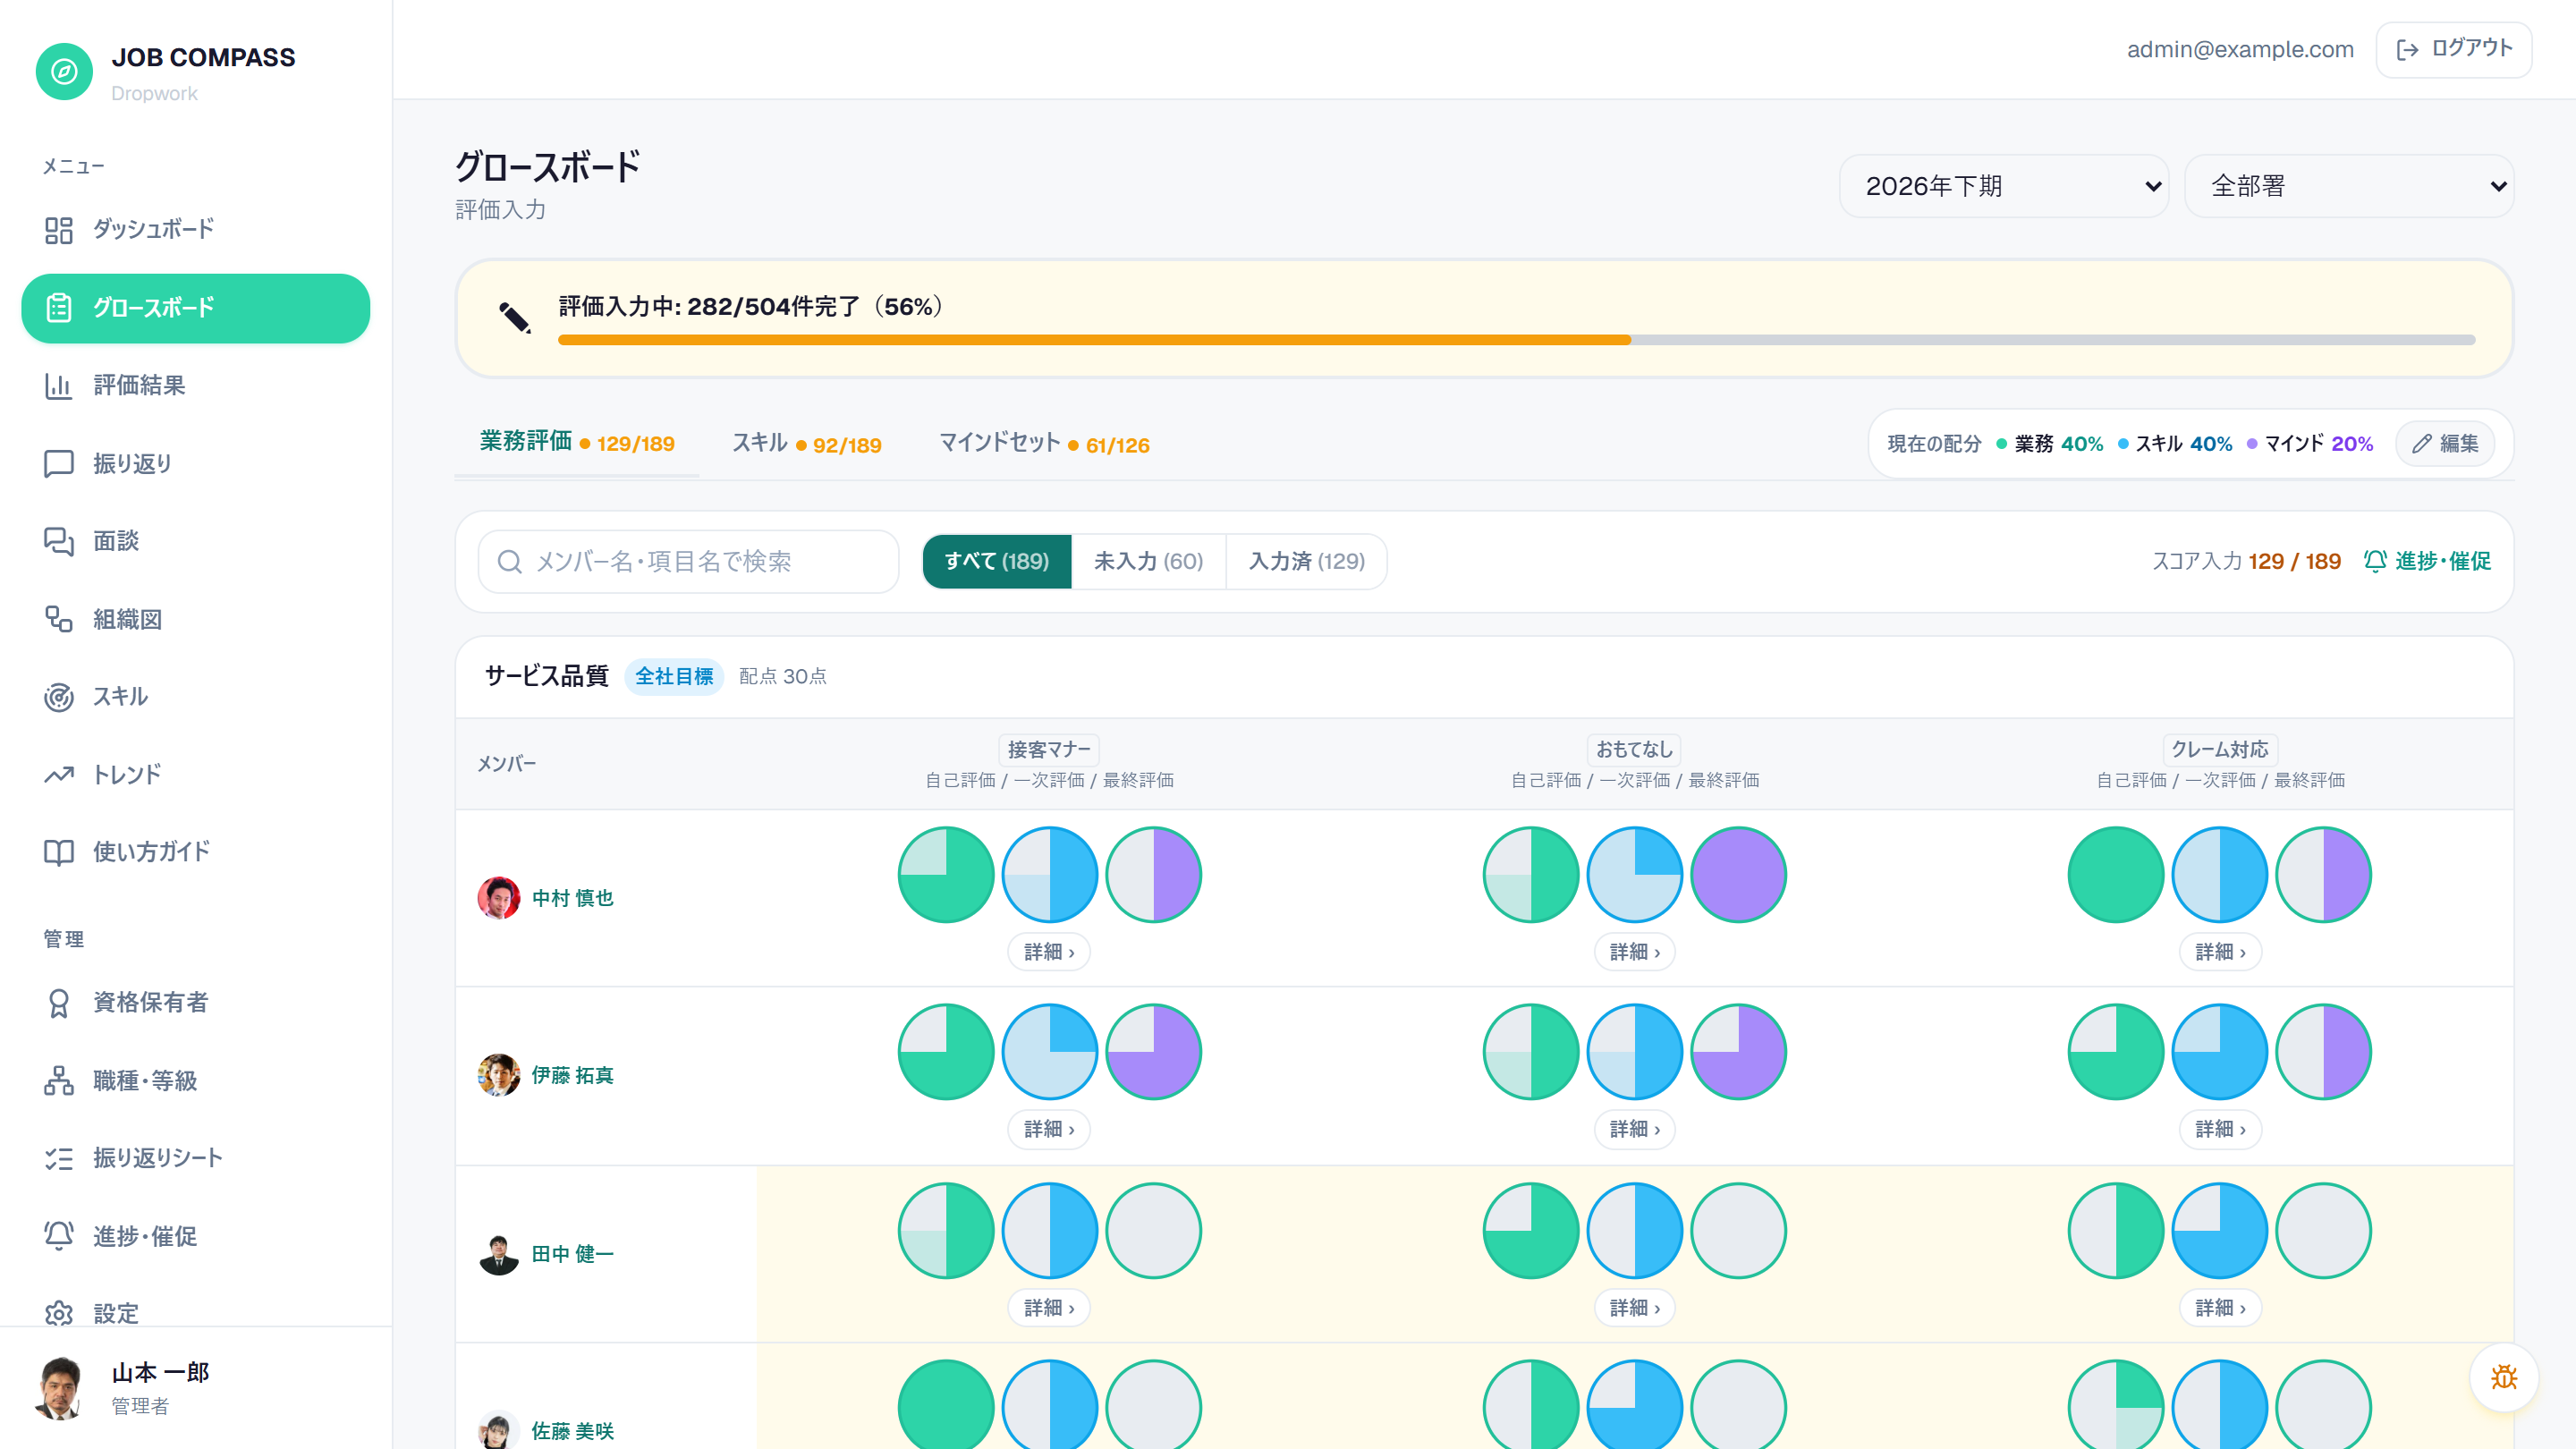Expand 詳細 for 中村 慎也 おもてなし
The width and height of the screenshot is (2576, 1449).
[x=1634, y=952]
